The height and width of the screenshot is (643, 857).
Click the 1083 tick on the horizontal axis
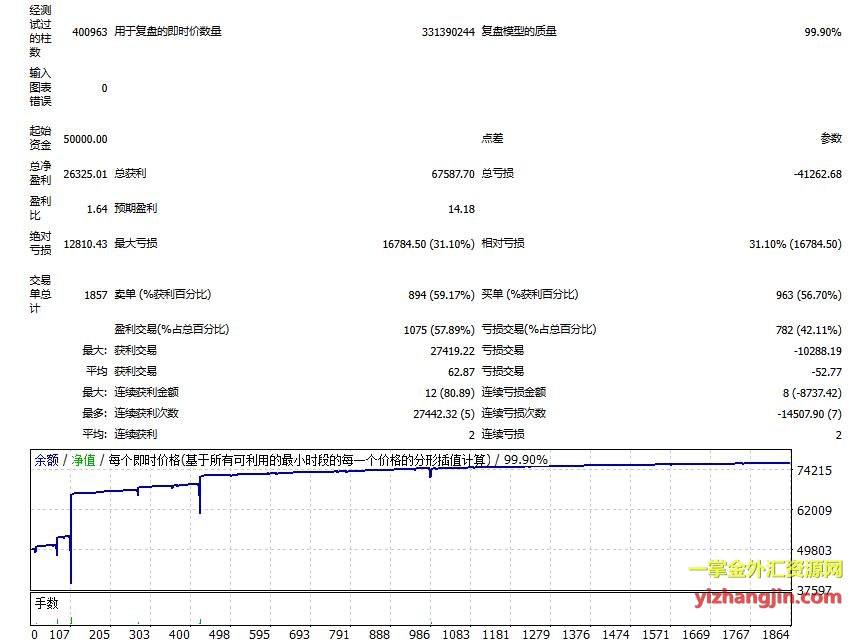(455, 634)
